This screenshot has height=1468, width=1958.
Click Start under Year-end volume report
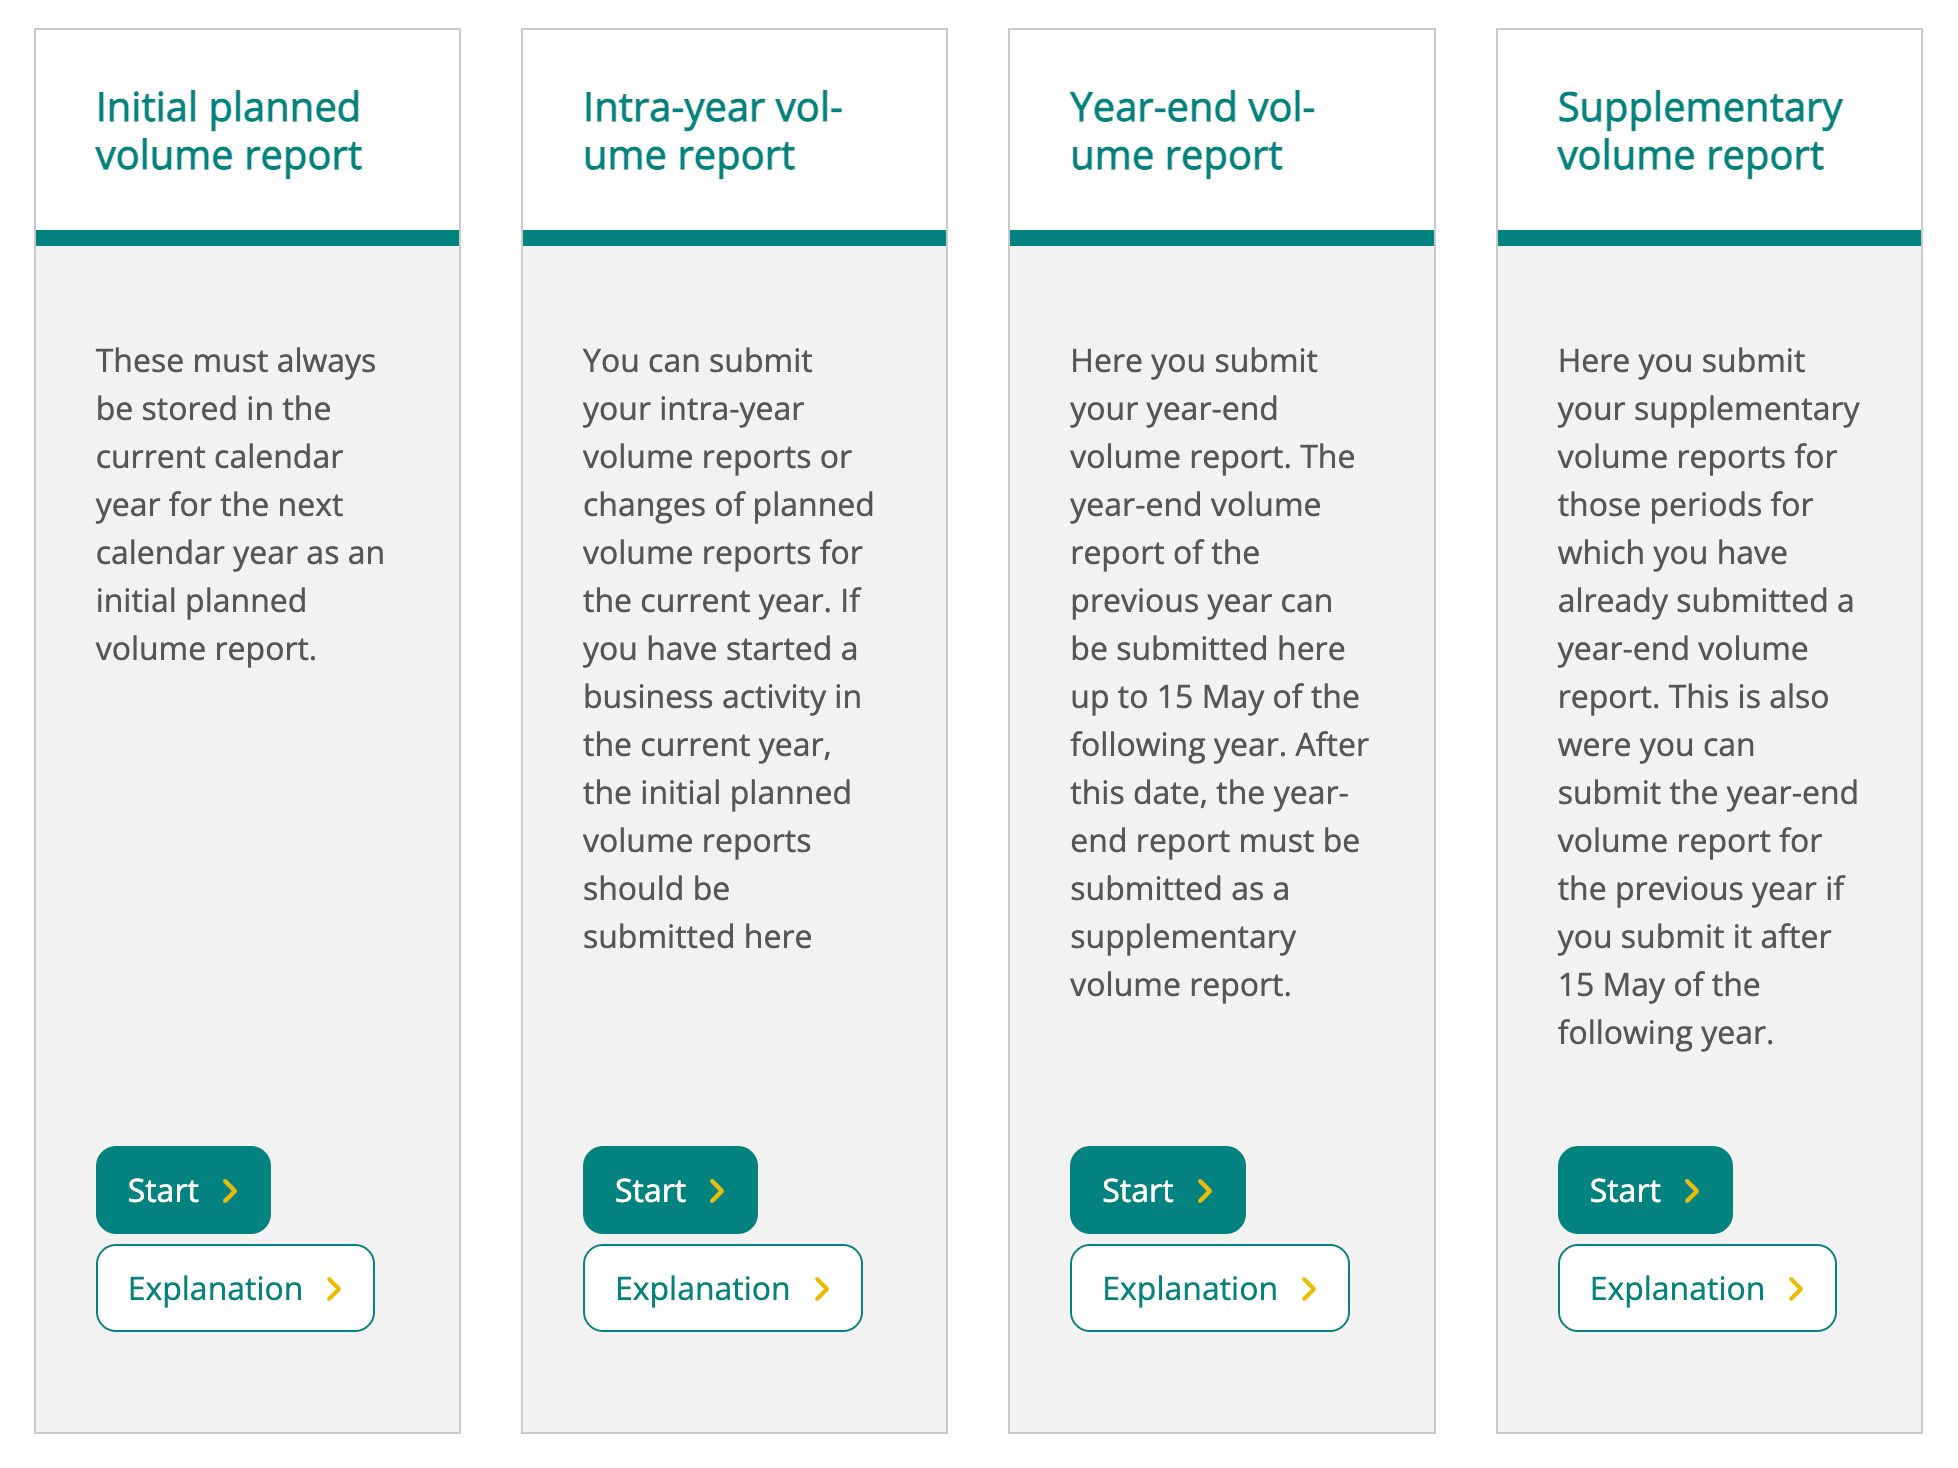pyautogui.click(x=1157, y=1190)
